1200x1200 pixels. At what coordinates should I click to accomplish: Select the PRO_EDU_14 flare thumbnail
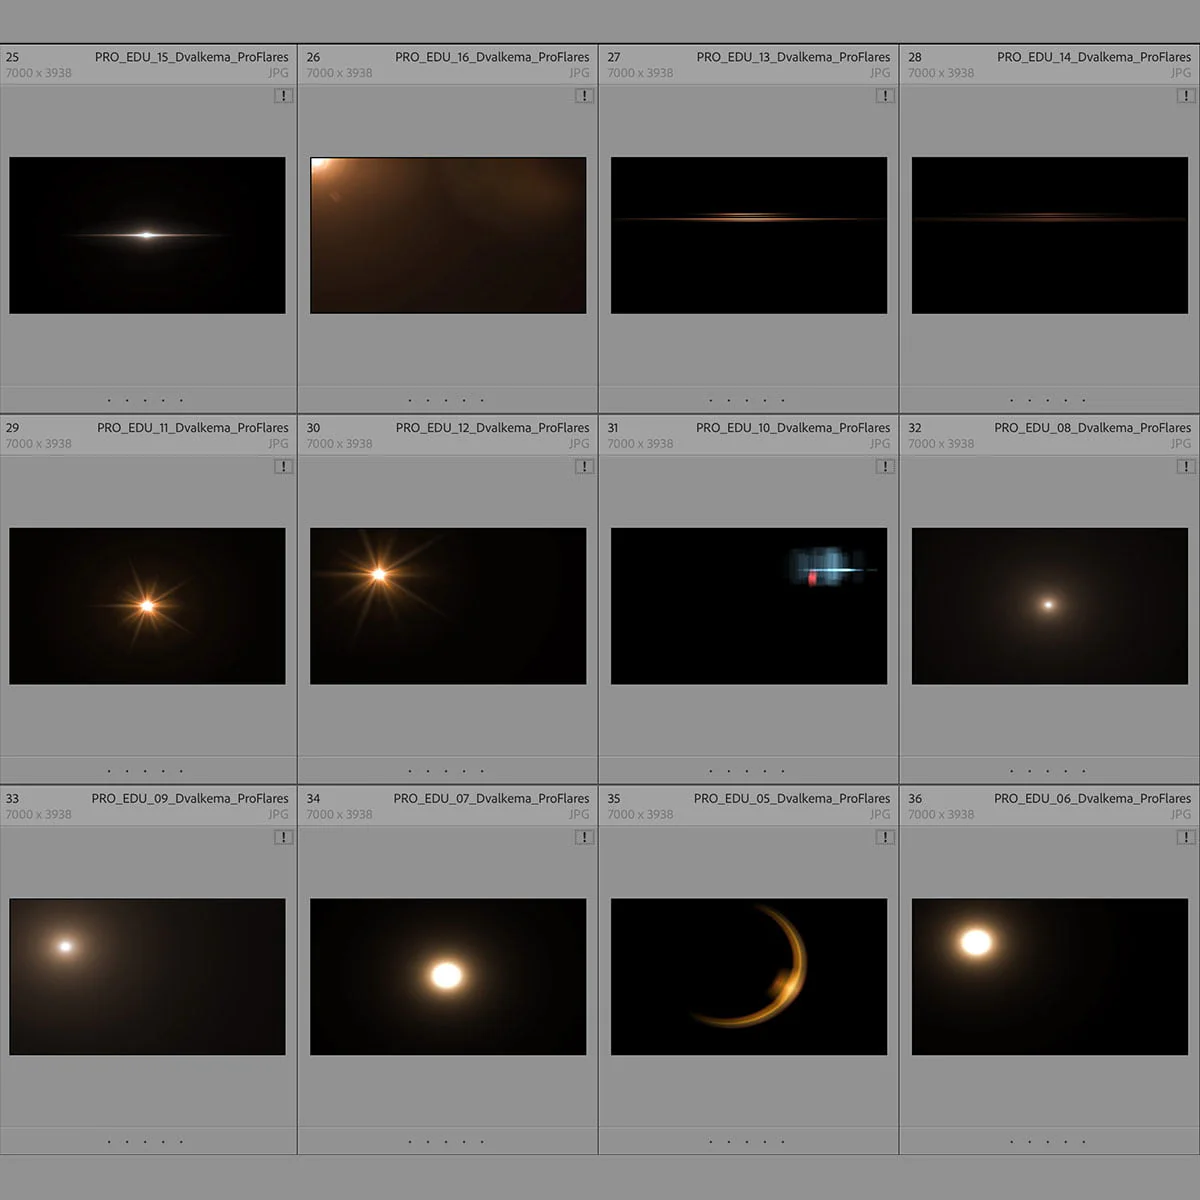point(1050,235)
